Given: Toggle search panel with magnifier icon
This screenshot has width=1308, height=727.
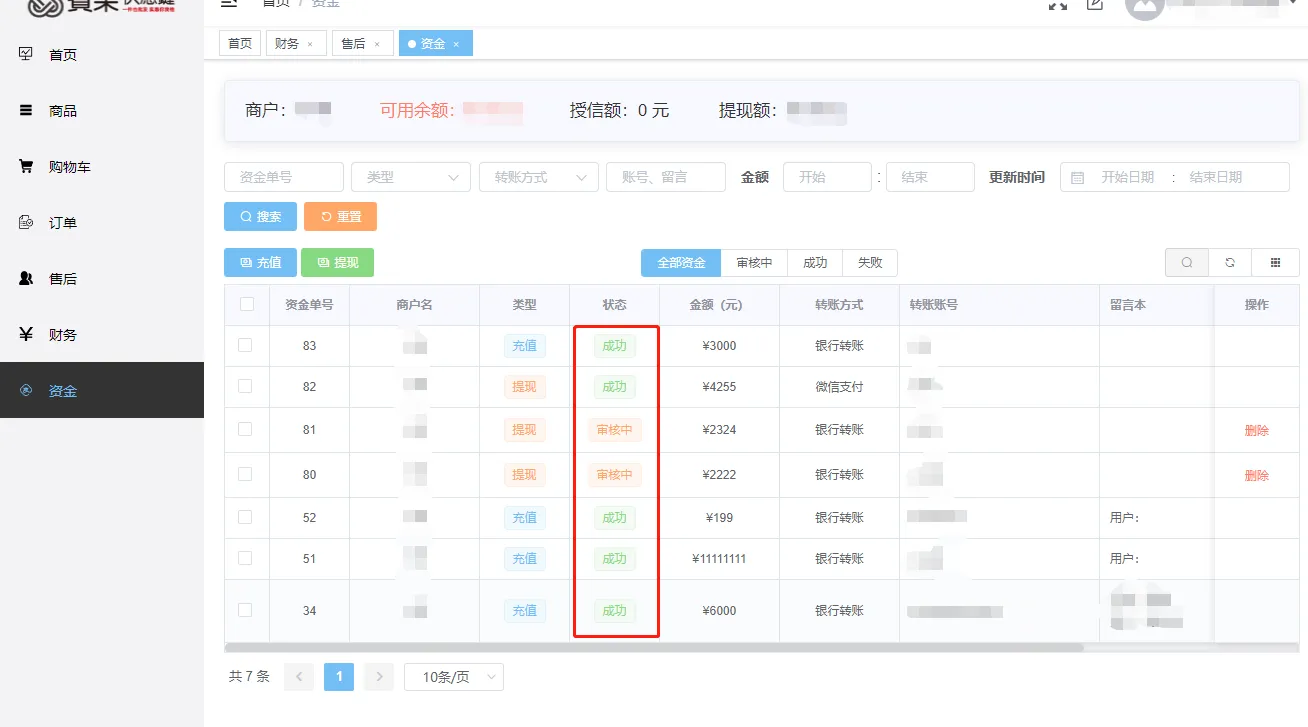Looking at the screenshot, I should (1187, 262).
